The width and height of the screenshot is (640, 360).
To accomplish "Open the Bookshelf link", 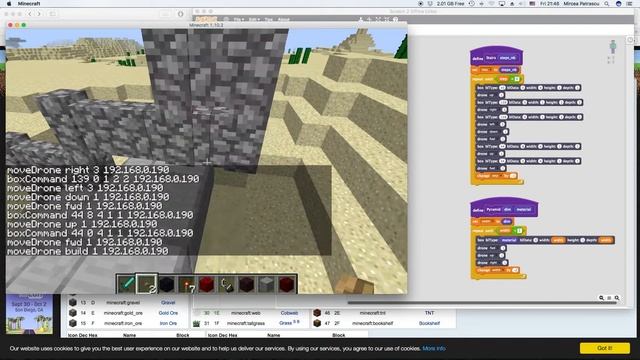I will (429, 323).
